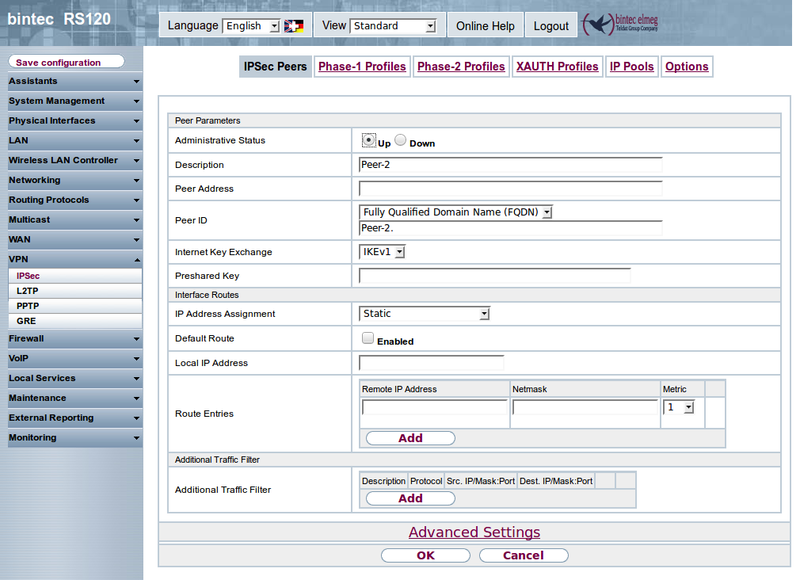The width and height of the screenshot is (800, 580).
Task: Click Save configuration button
Action: [x=66, y=62]
